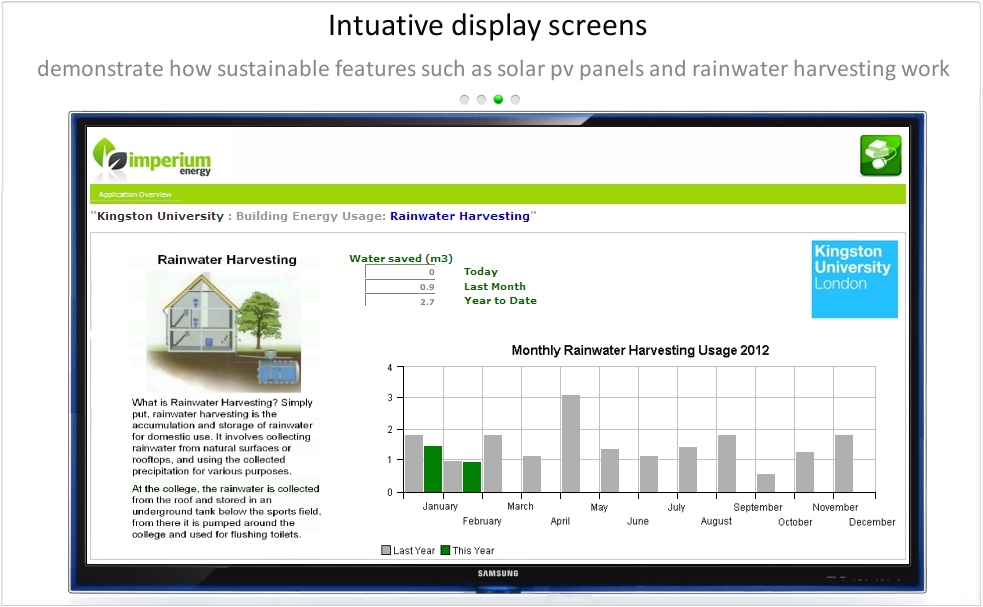Click the tall grey April bar
The height and width of the screenshot is (607, 983).
click(571, 443)
